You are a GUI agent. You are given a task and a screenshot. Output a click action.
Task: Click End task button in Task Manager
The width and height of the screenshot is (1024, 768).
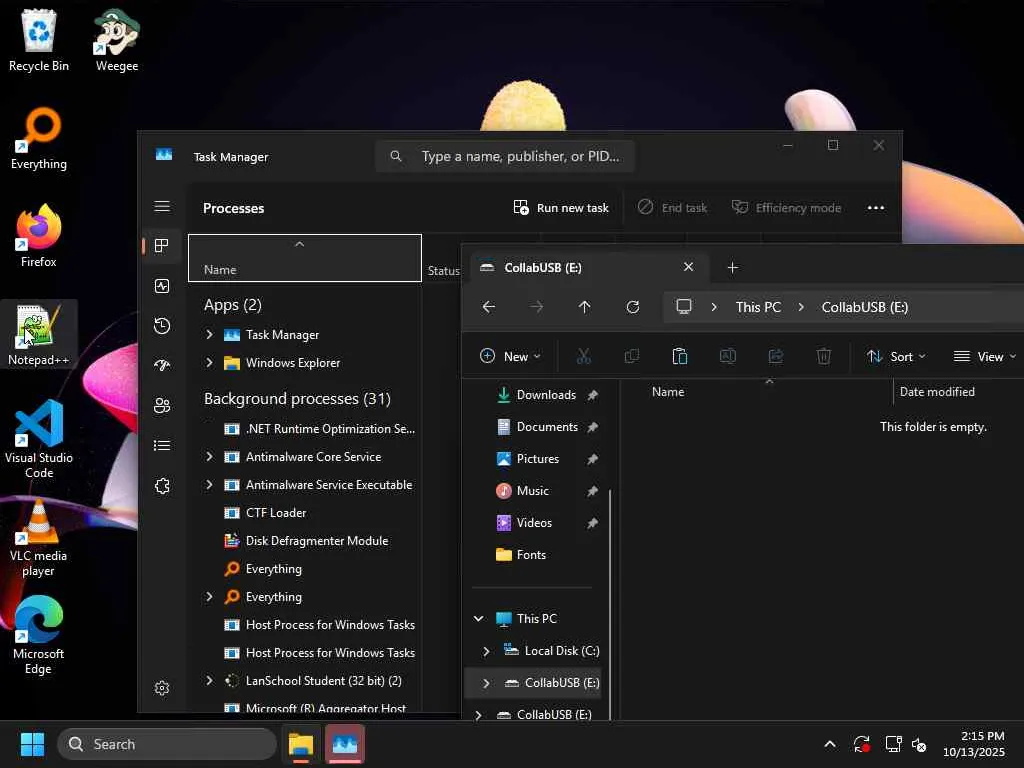click(672, 208)
